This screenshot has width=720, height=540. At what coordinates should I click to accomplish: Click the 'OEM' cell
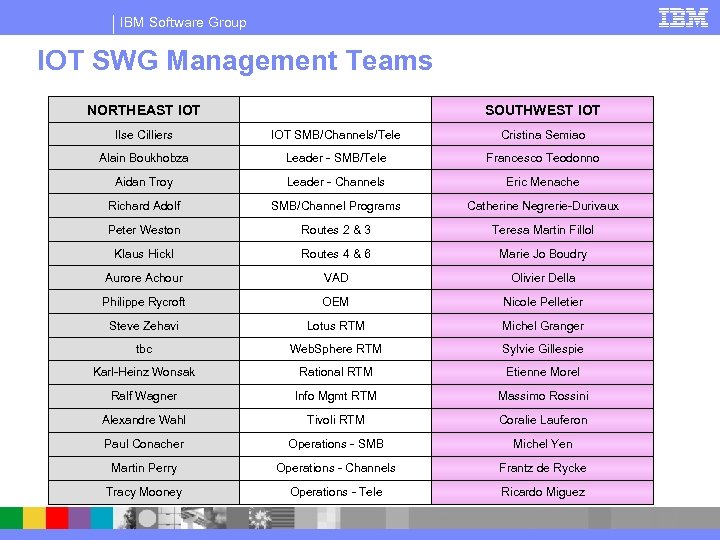pos(335,302)
